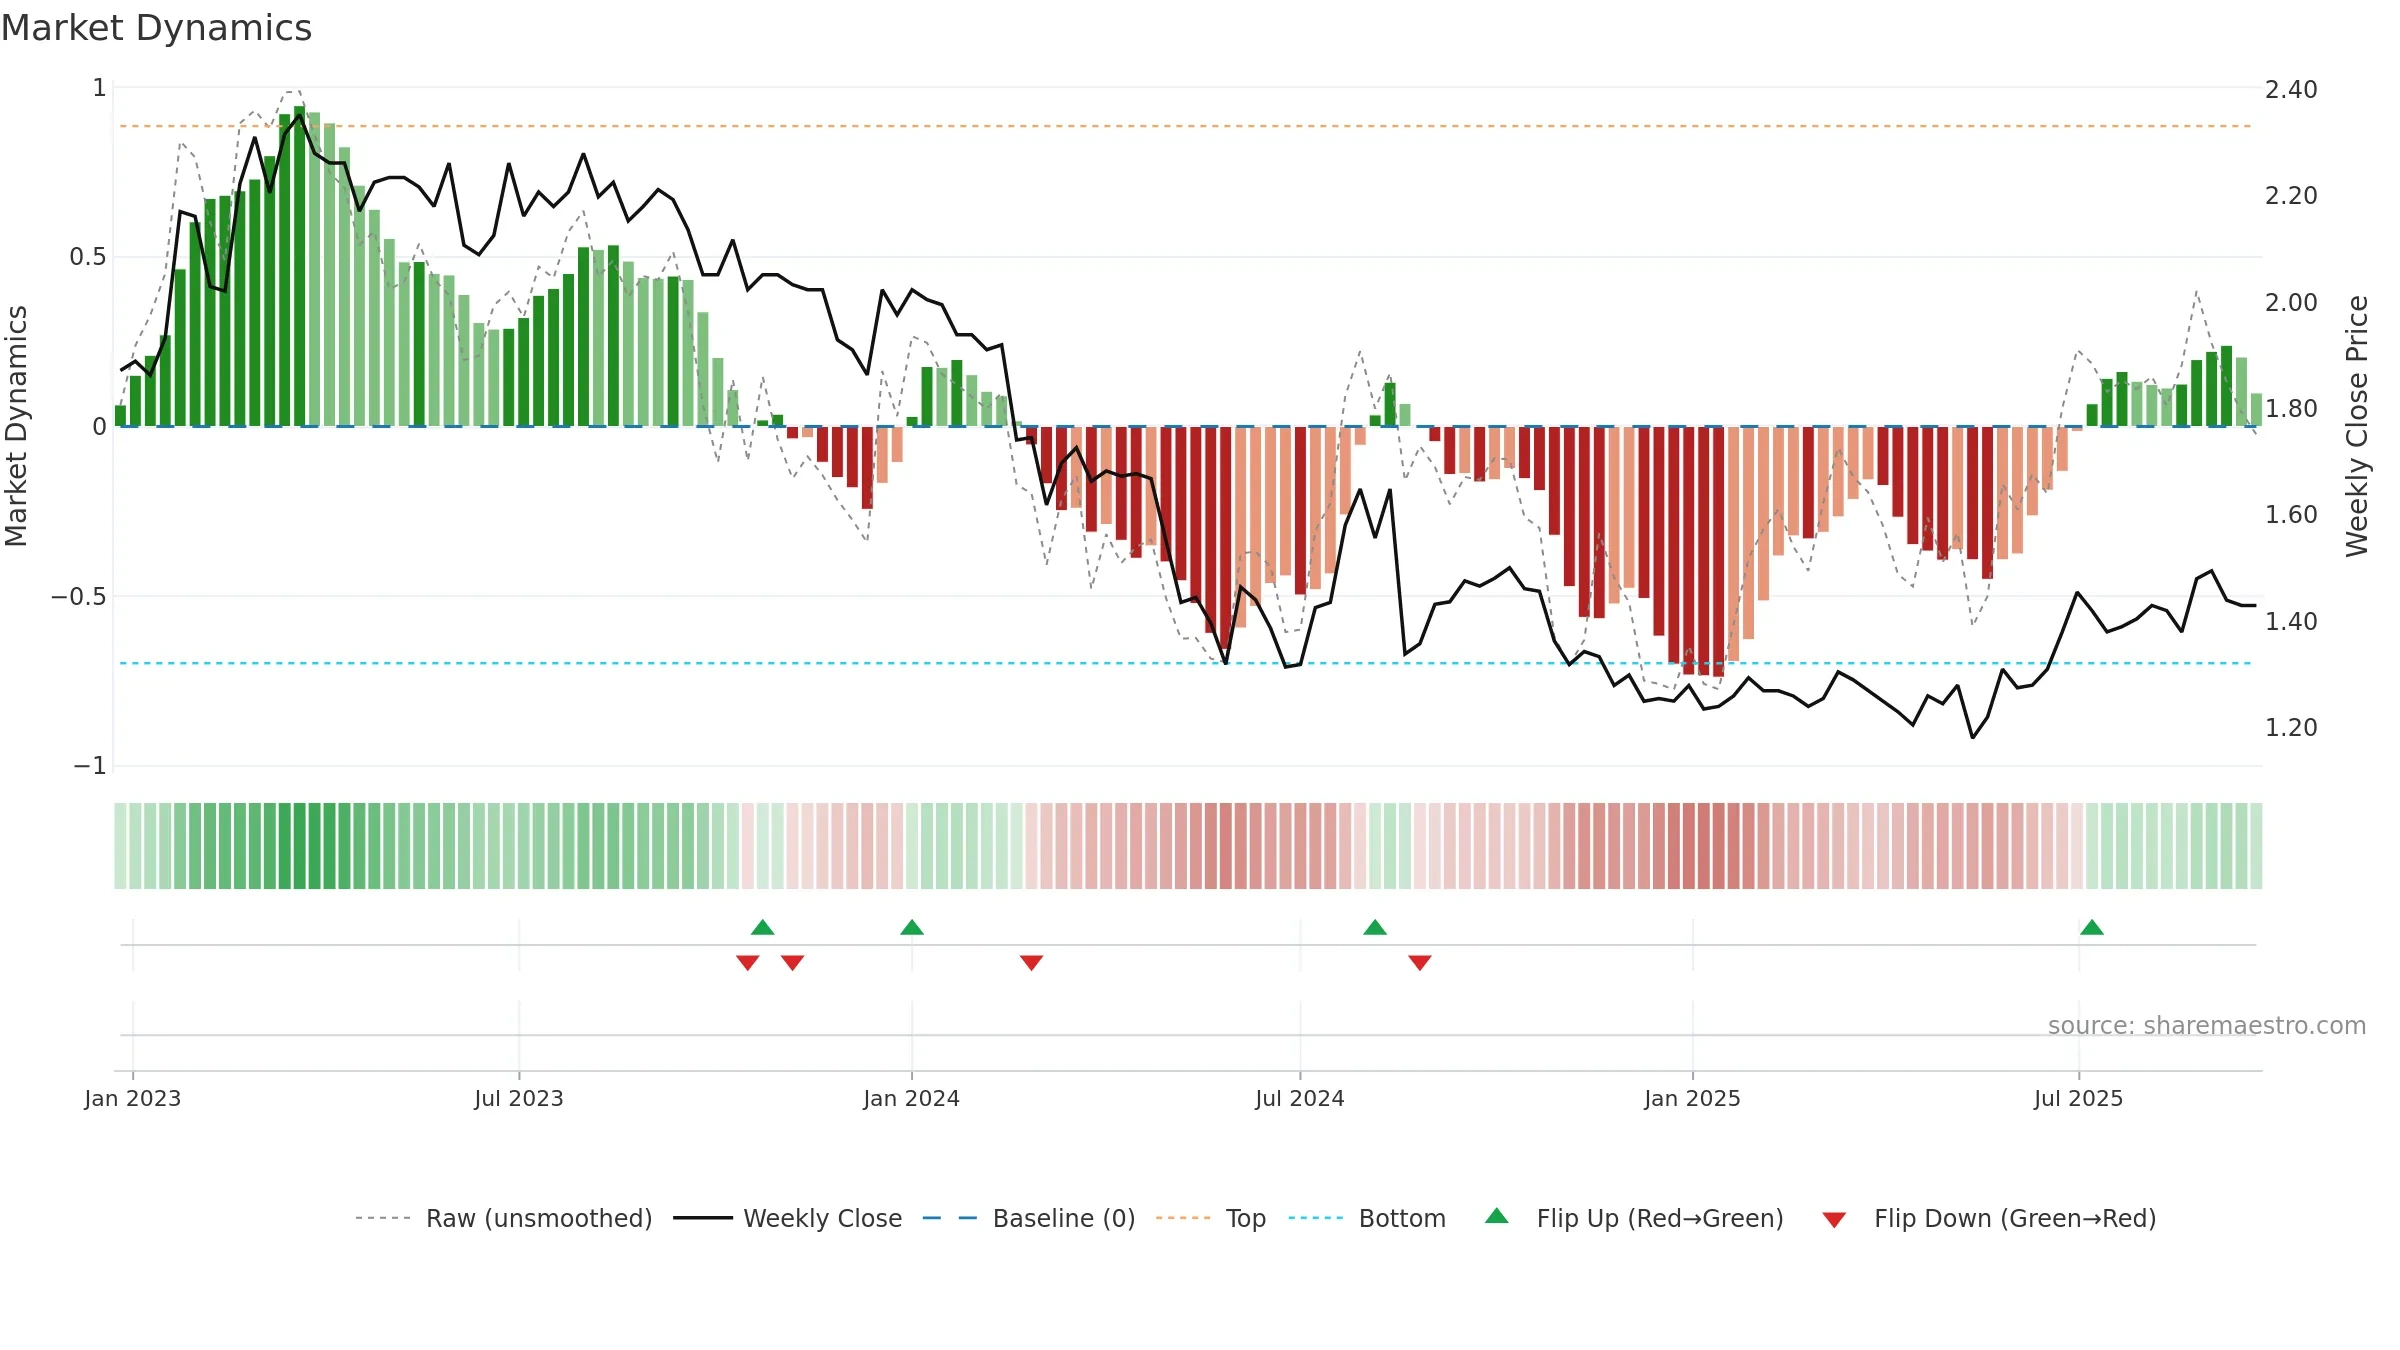This screenshot has height=1350, width=2400.
Task: Toggle the Baseline (0) legend entry
Action: 1028,1218
